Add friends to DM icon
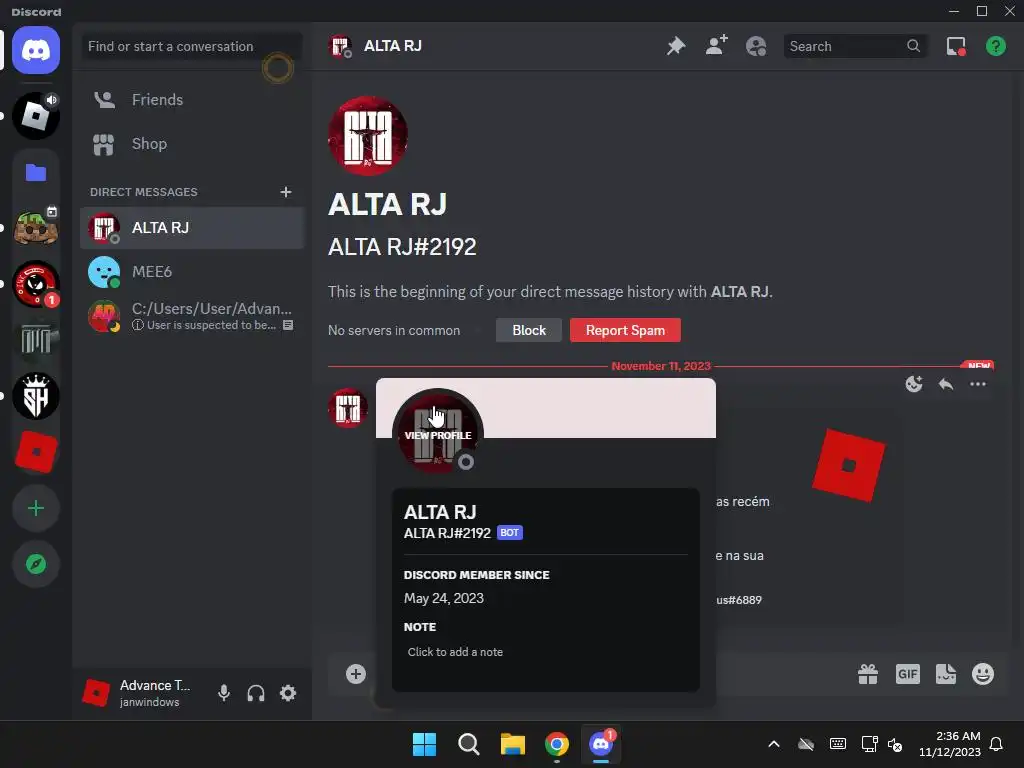 (716, 46)
